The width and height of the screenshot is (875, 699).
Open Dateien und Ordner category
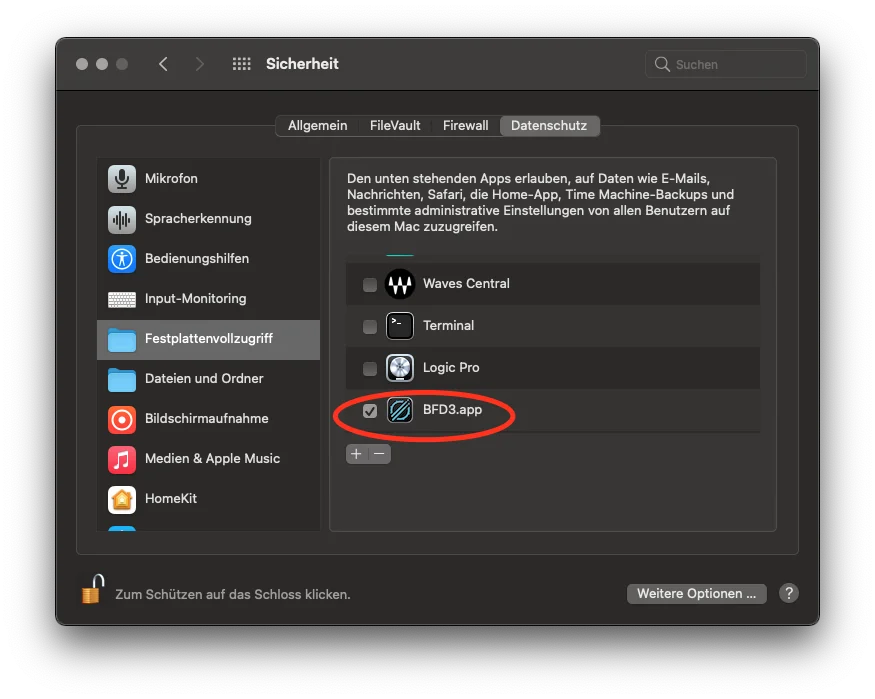[x=208, y=379]
